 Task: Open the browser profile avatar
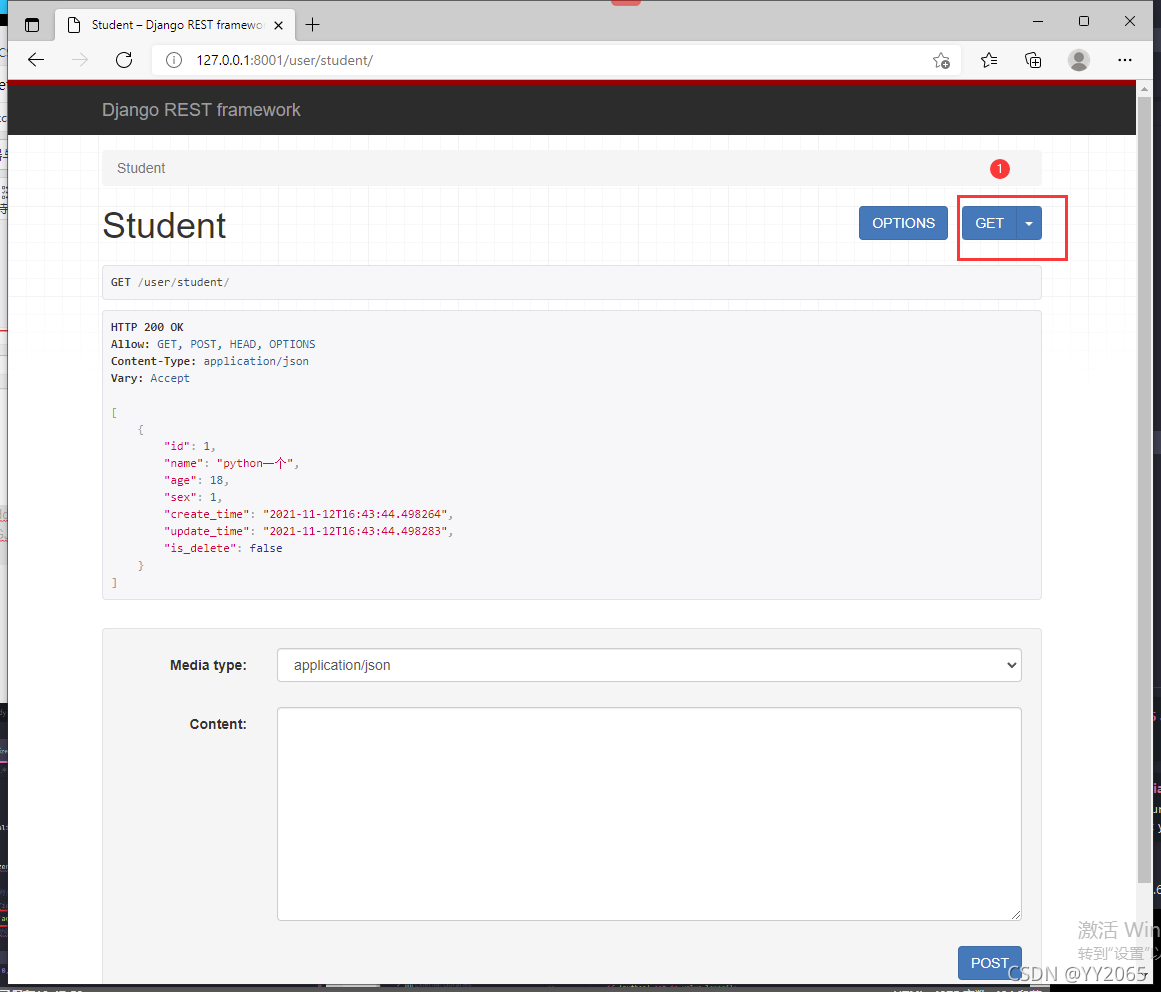coord(1079,61)
